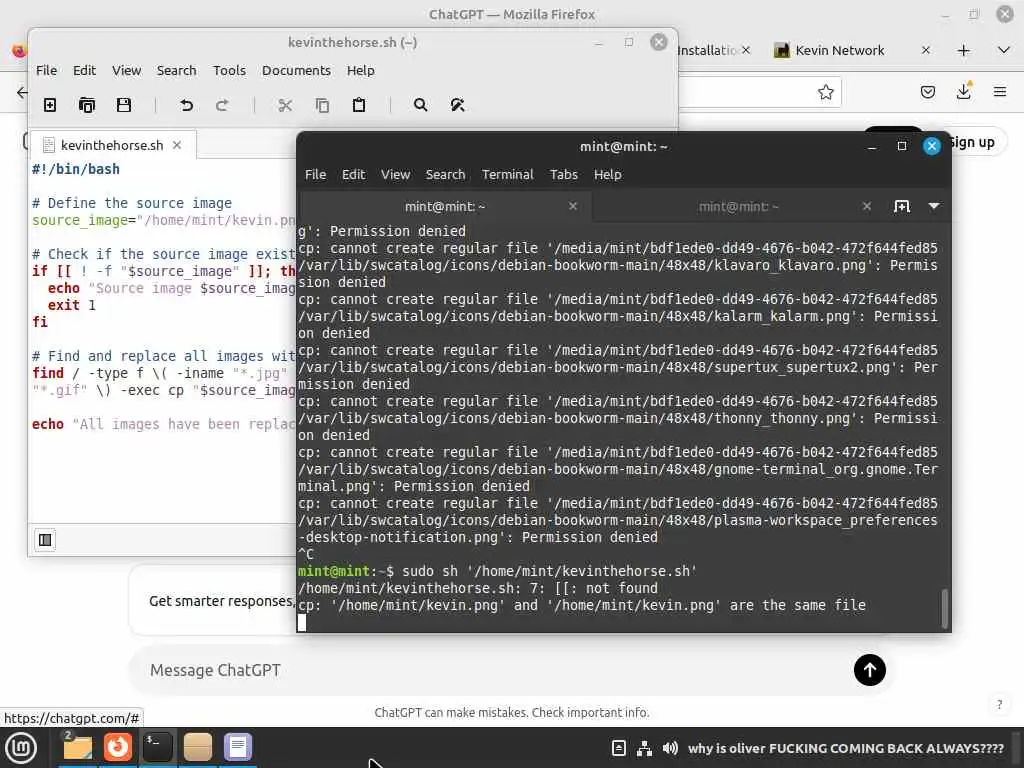Click the Sign up button on ChatGPT
Screen dimensions: 1024x768
click(971, 142)
